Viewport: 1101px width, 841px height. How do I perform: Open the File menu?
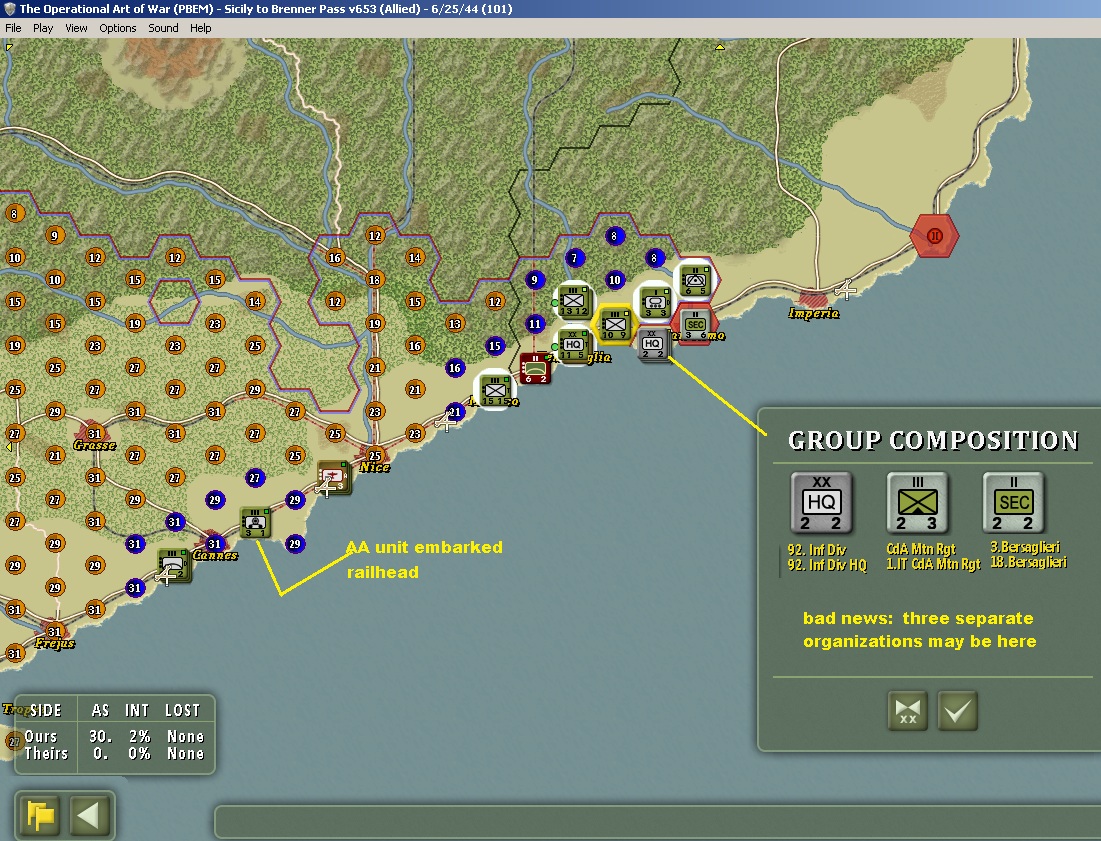pos(13,28)
